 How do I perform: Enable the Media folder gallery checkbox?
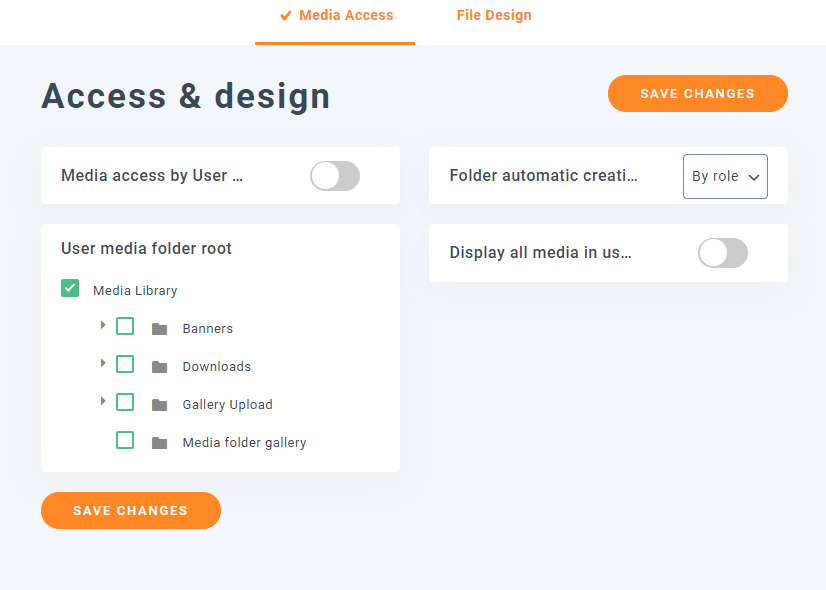125,440
